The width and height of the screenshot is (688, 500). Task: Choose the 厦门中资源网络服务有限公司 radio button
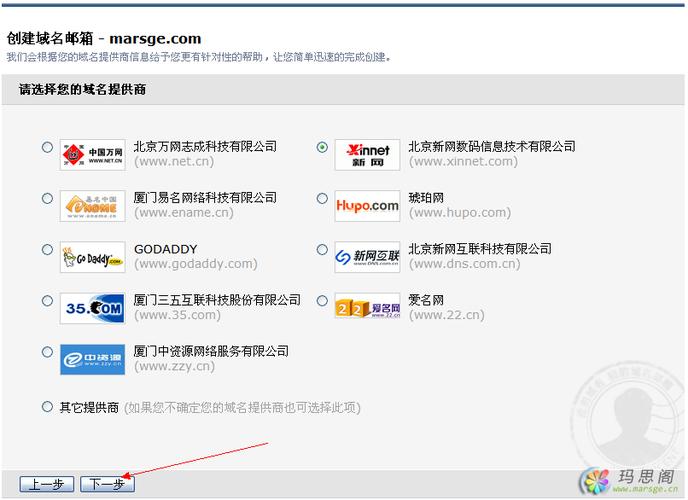point(47,352)
